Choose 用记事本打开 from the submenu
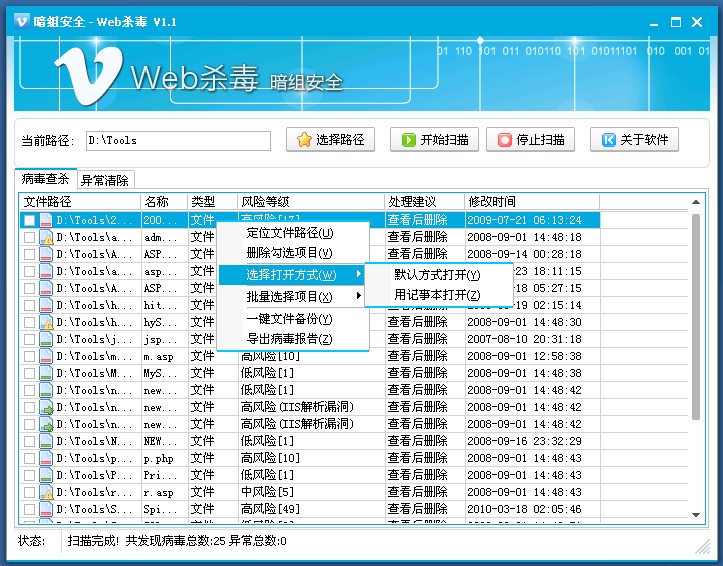723x566 pixels. click(437, 295)
